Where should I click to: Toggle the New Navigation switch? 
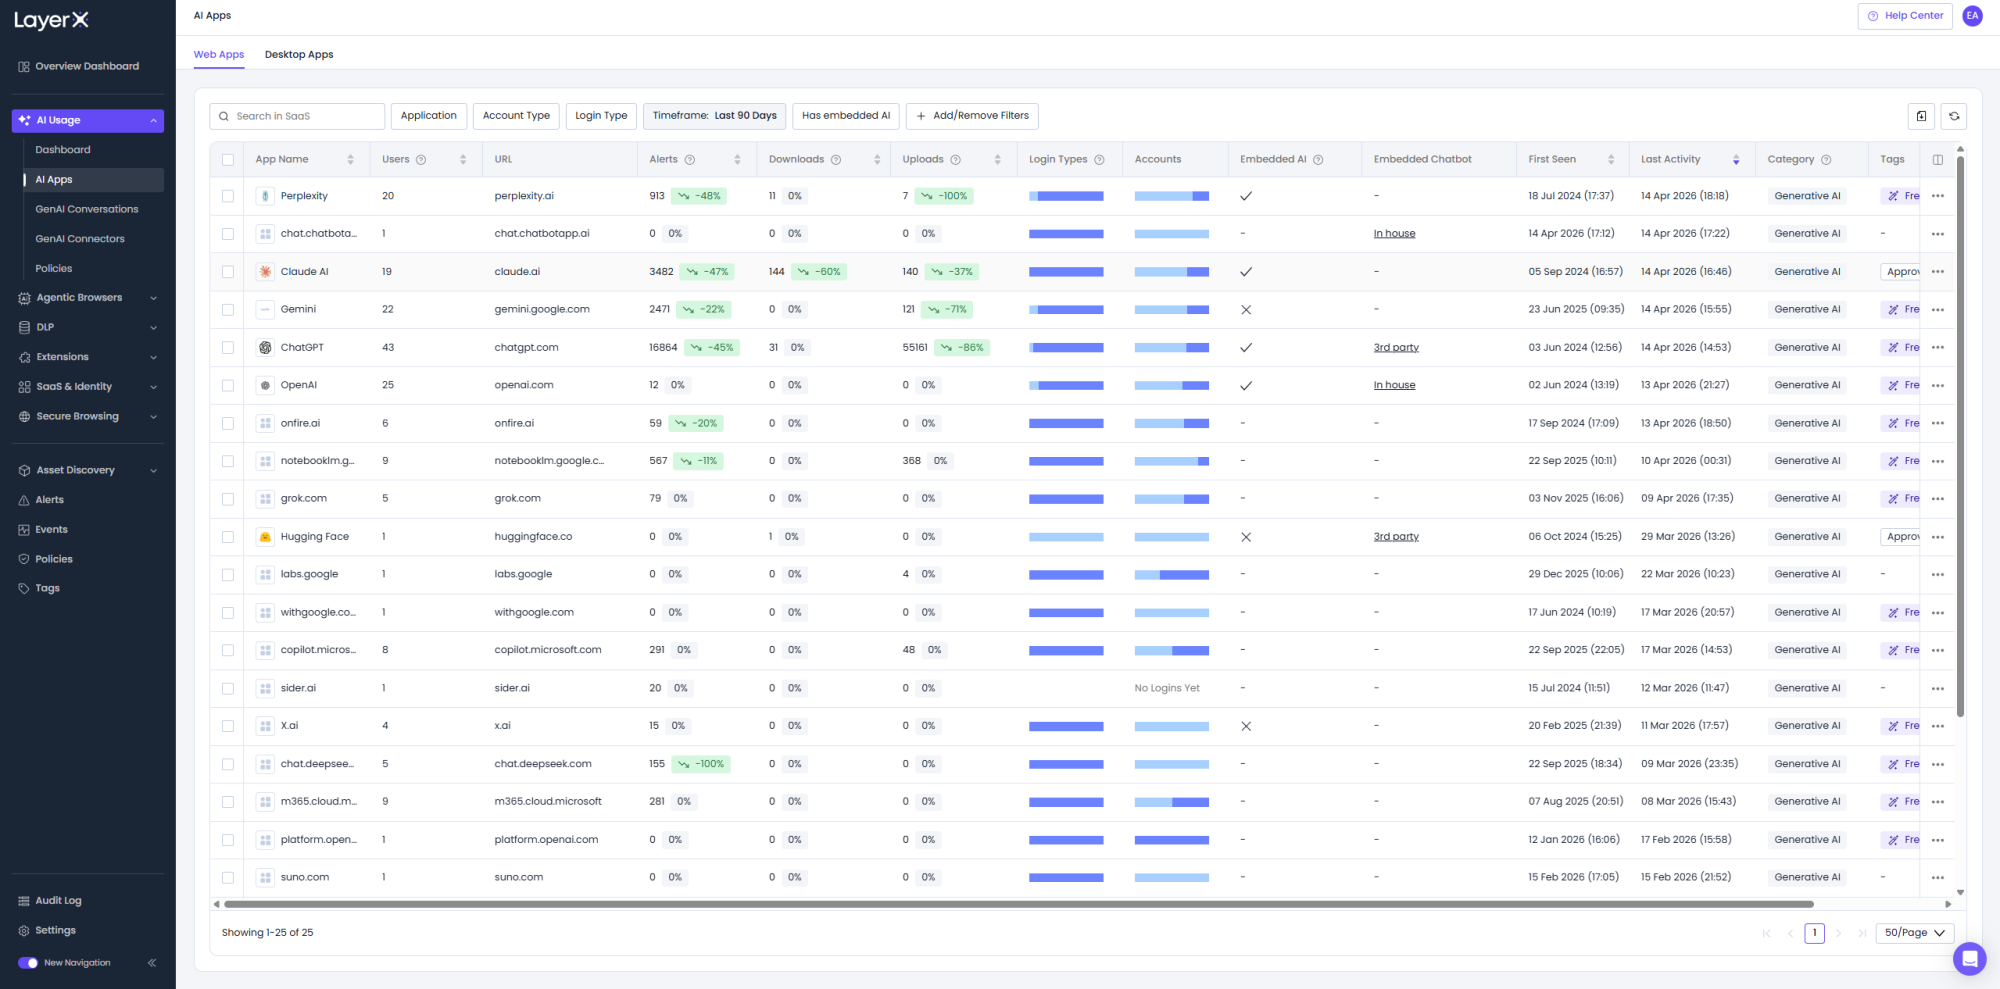28,963
